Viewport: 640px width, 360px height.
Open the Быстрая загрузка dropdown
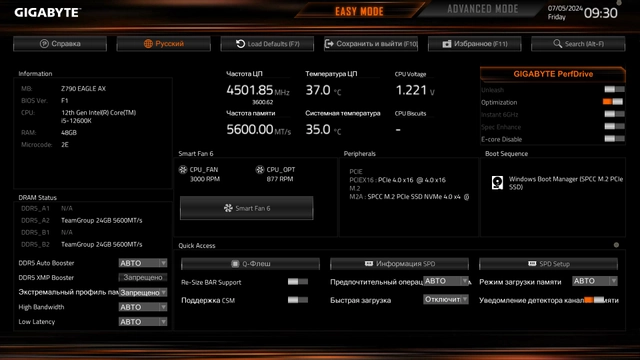pyautogui.click(x=446, y=299)
